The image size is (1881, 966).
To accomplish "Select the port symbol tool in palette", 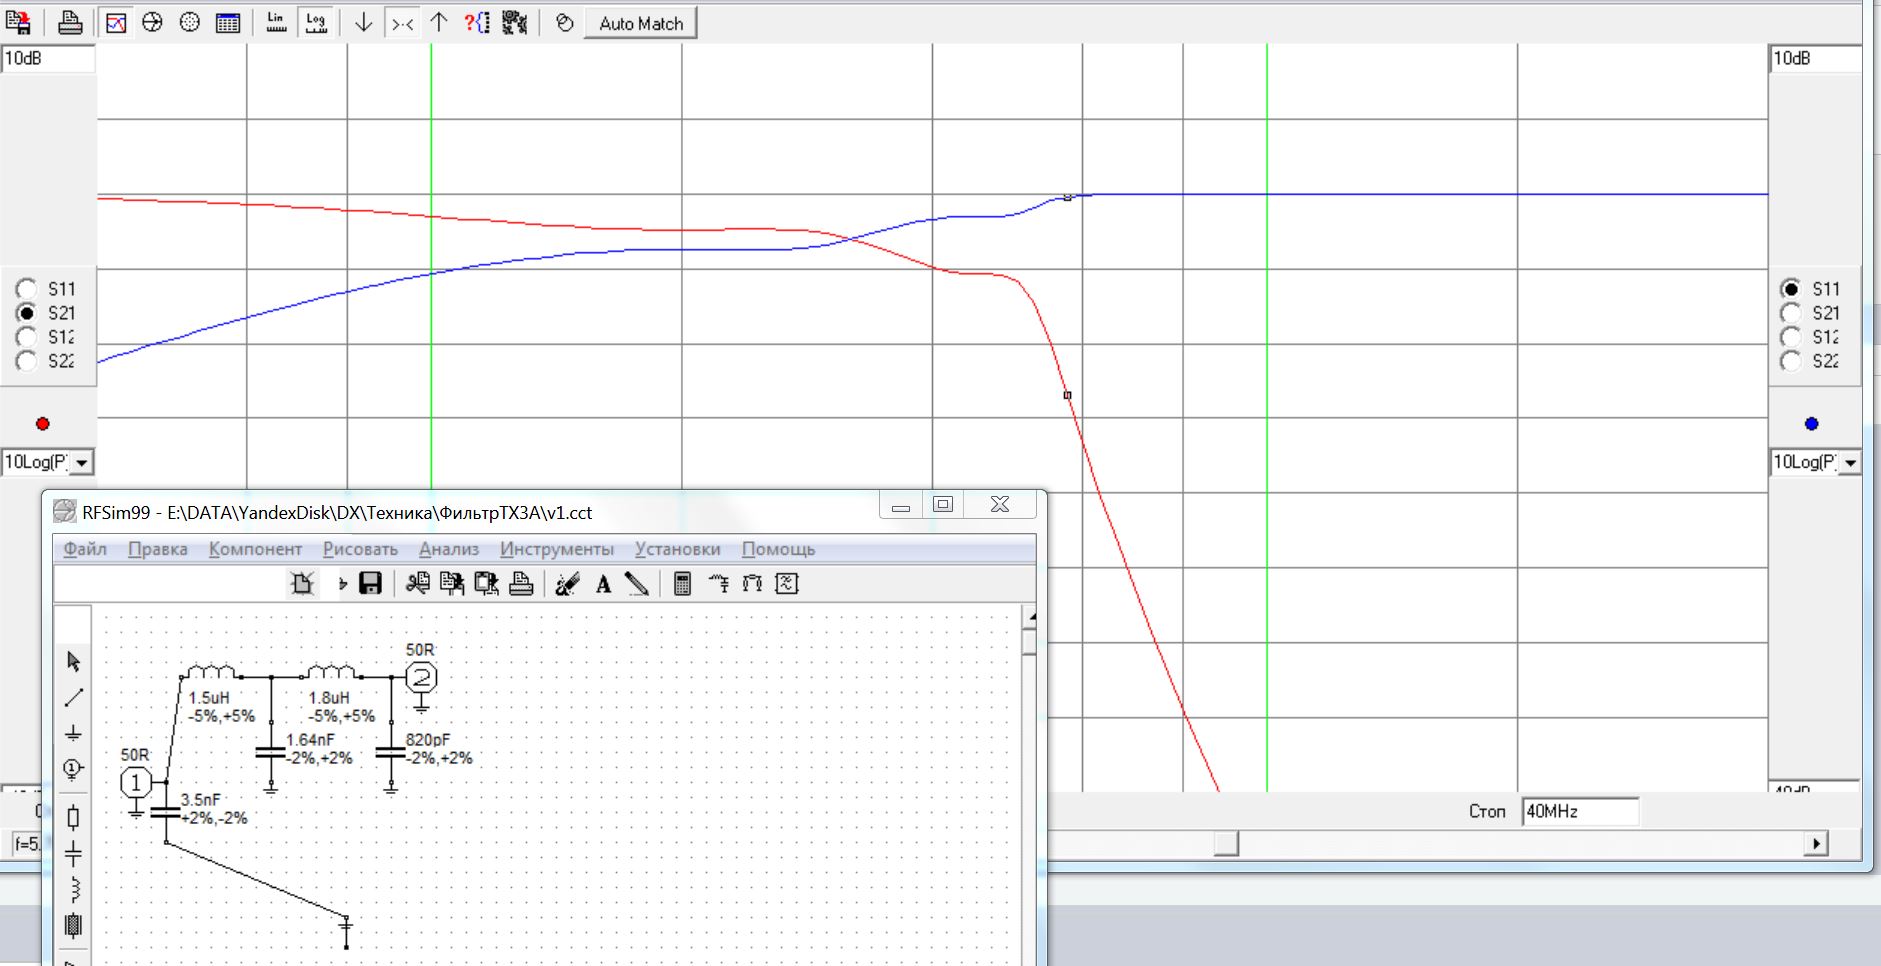I will [73, 769].
